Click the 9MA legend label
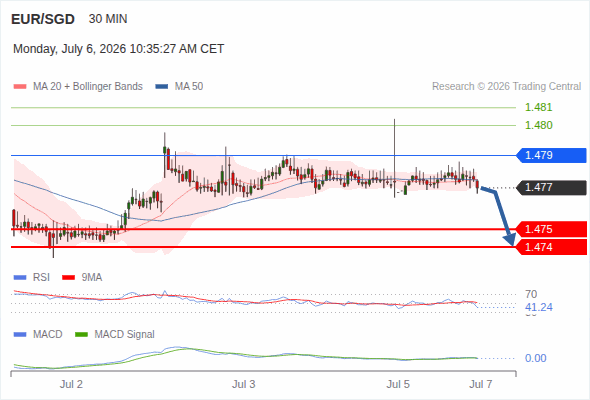 (x=92, y=278)
